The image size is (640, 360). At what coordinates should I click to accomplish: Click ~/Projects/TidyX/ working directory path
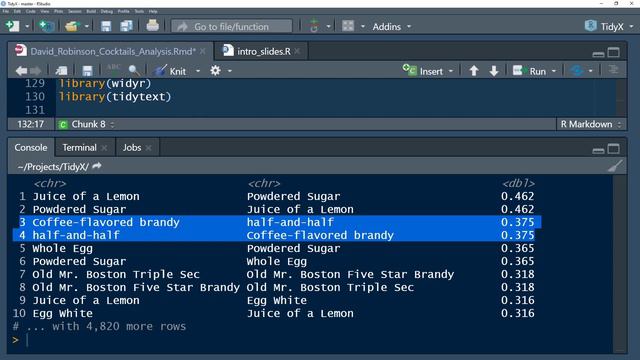pos(53,167)
